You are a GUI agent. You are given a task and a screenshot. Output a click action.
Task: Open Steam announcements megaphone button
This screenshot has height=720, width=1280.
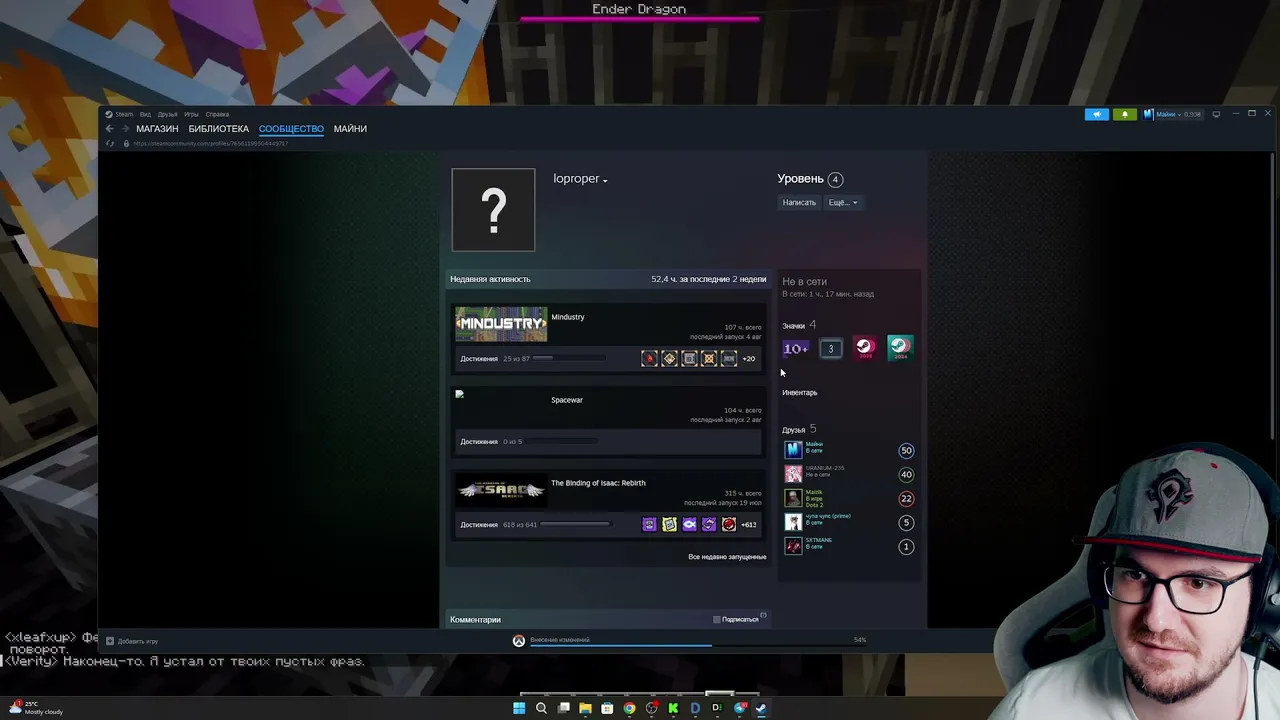point(1097,114)
